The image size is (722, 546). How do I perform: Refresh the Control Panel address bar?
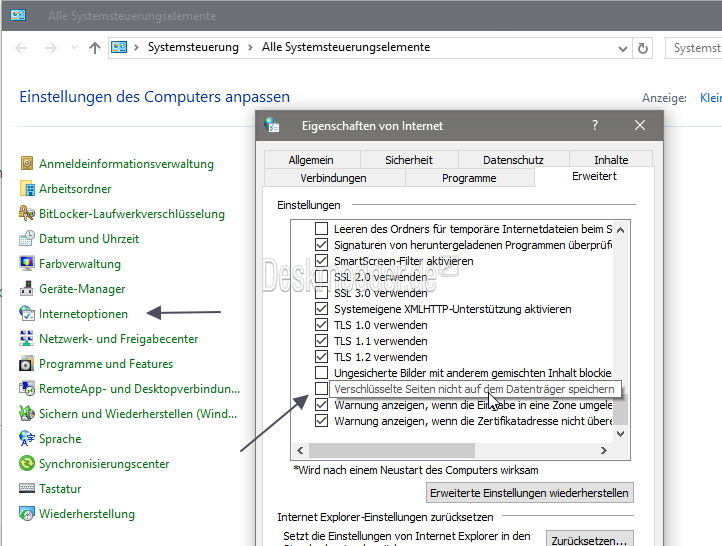(643, 48)
